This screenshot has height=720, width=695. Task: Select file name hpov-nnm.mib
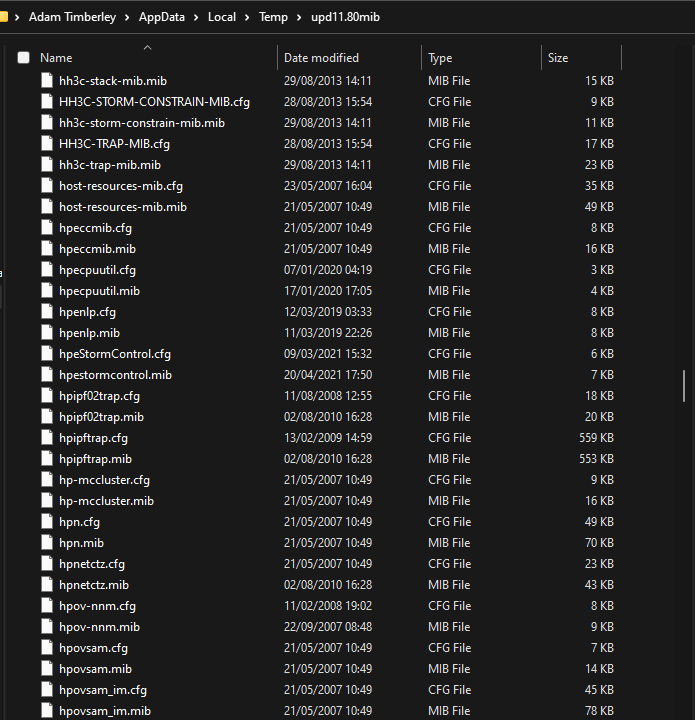pos(99,627)
